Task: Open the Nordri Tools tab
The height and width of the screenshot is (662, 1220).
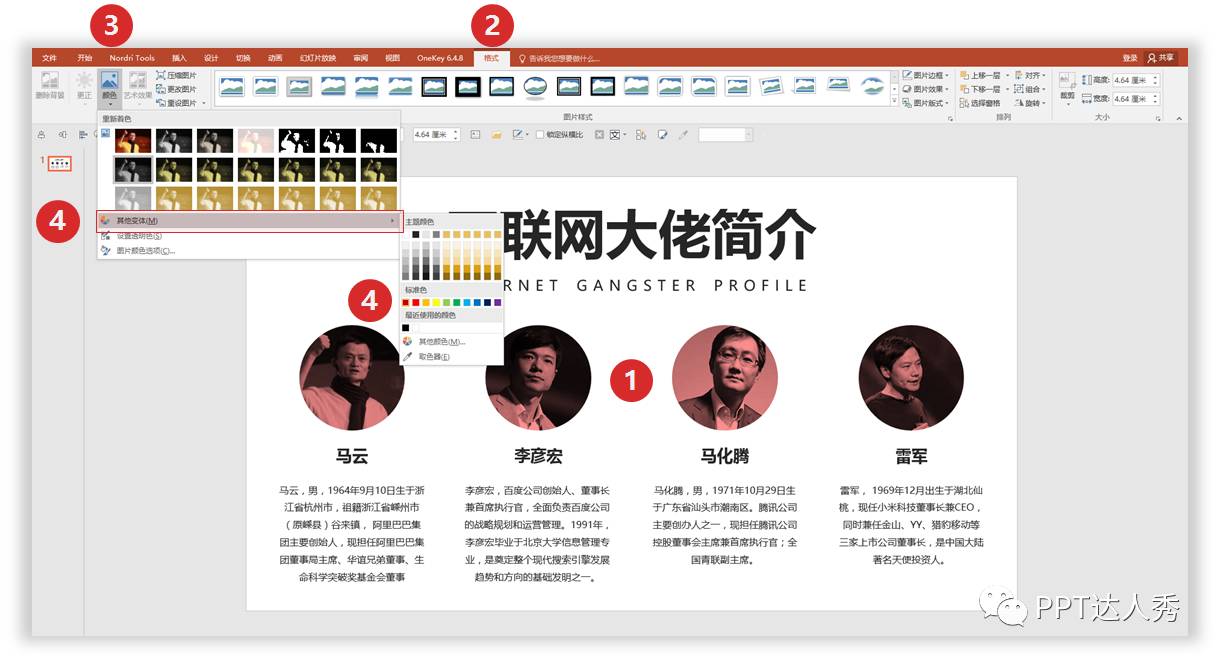Action: (x=132, y=58)
